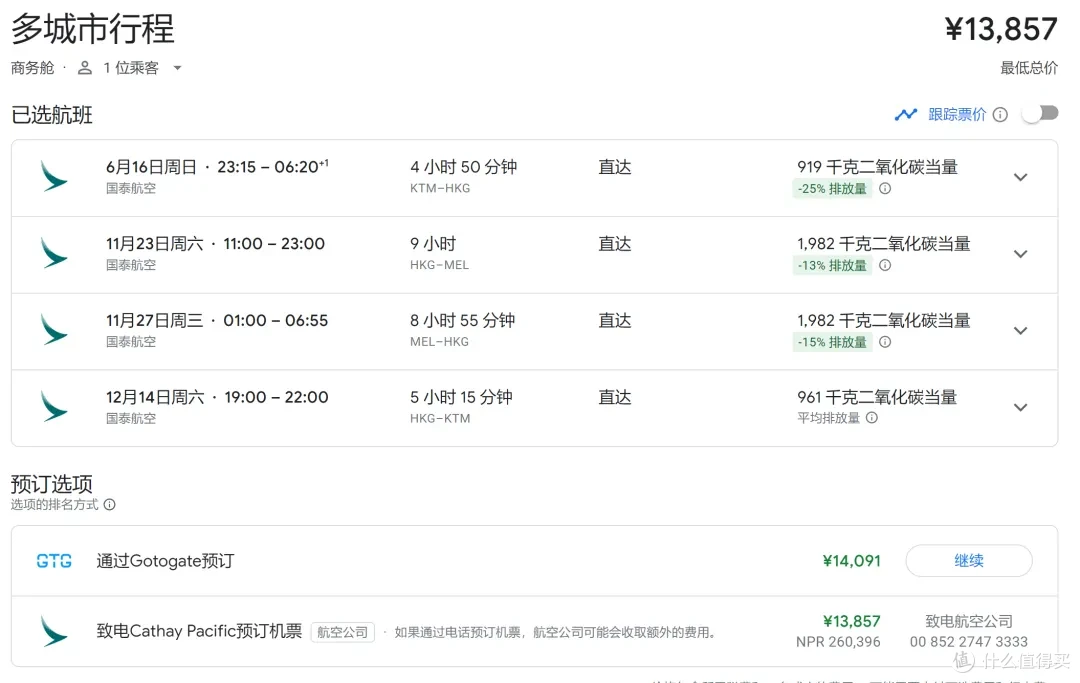Click the price tracking trend-line icon
This screenshot has height=683, width=1080.
(x=906, y=114)
